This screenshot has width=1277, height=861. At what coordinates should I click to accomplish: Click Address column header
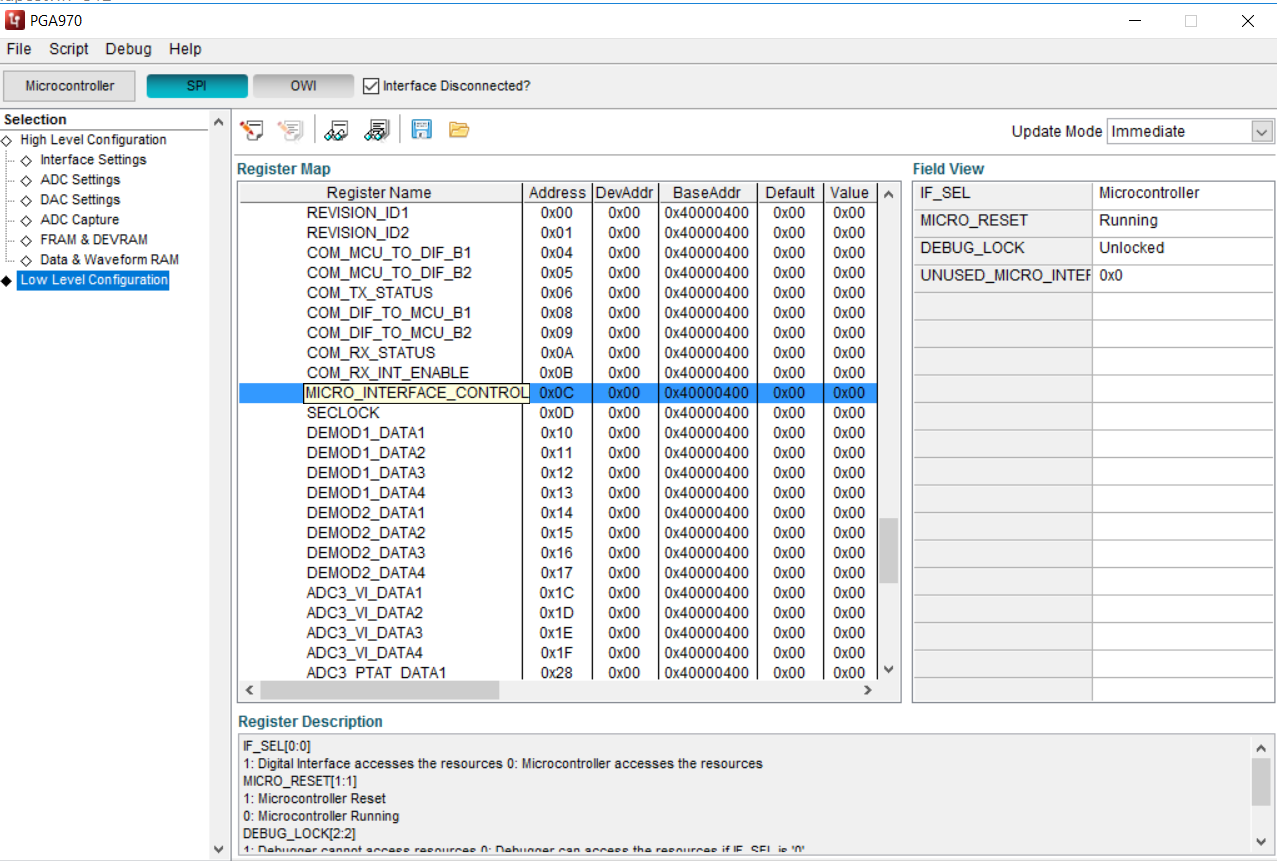click(557, 193)
